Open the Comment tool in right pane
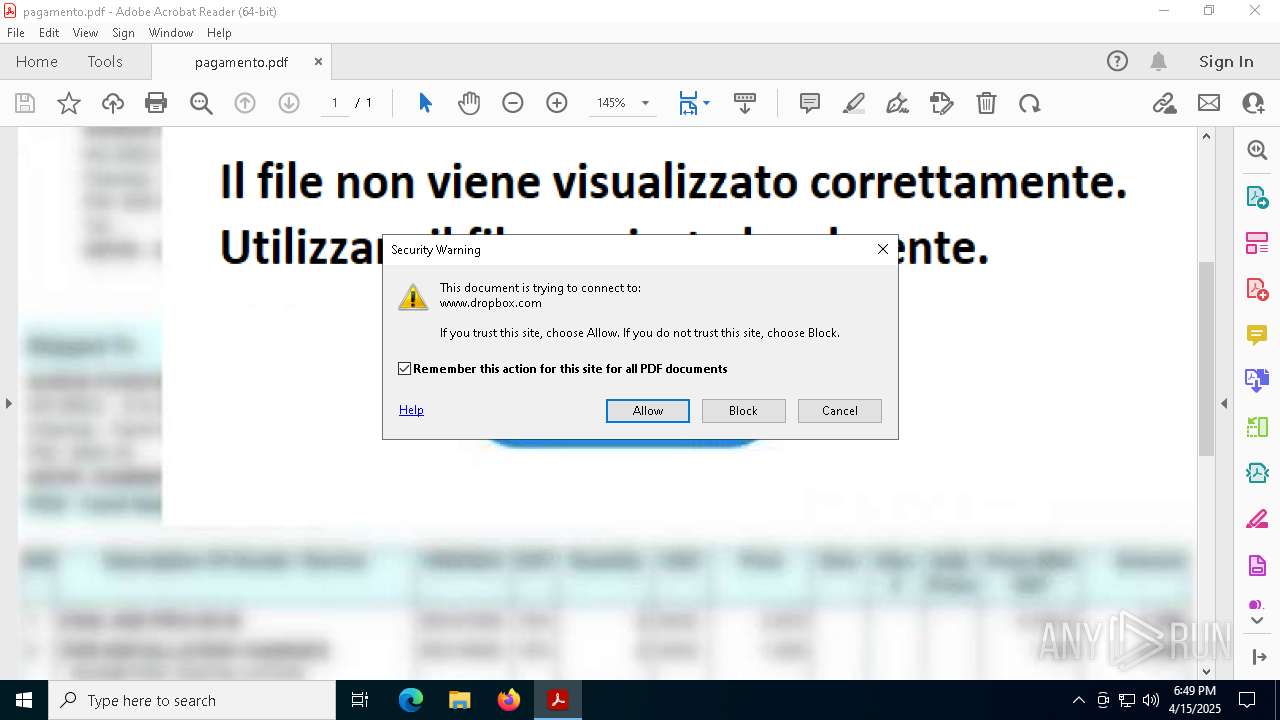This screenshot has width=1280, height=720. click(1257, 335)
